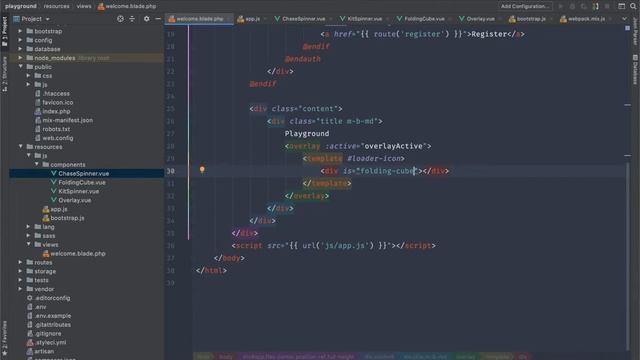Viewport: 640px width, 360px height.
Task: Expand the sass folder
Action: pos(28,236)
